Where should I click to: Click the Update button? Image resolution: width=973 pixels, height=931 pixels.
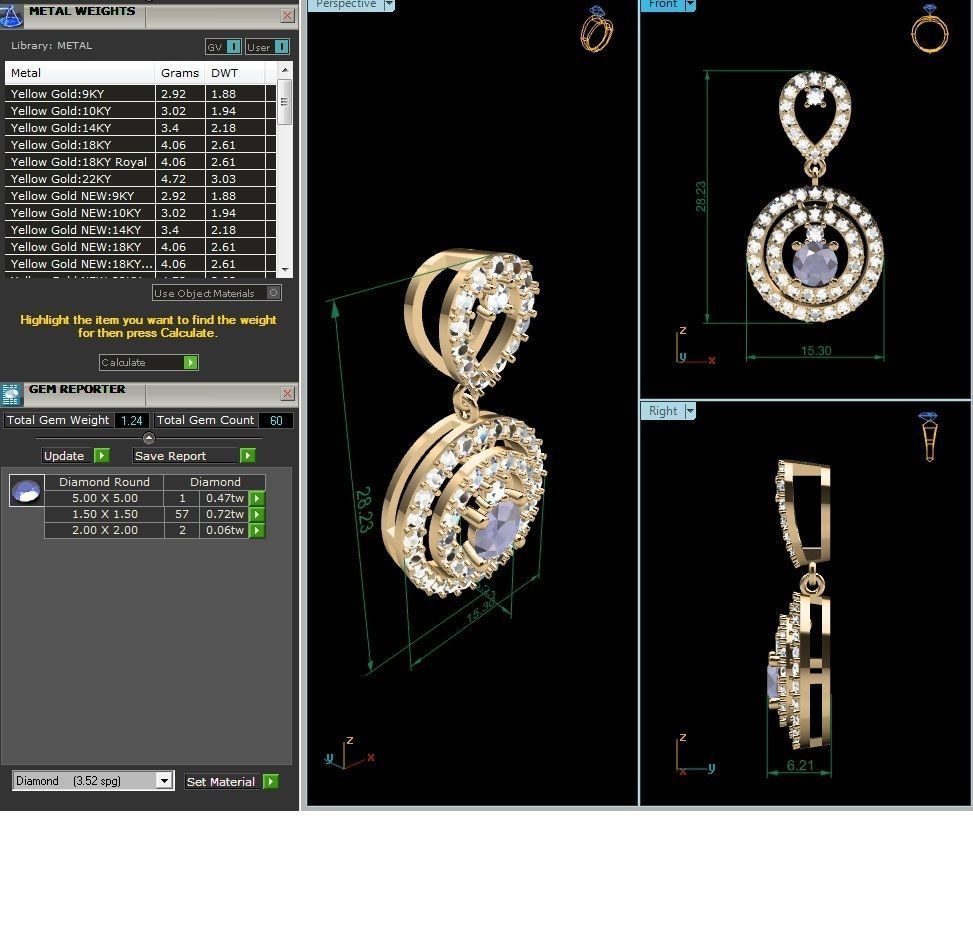click(x=67, y=456)
